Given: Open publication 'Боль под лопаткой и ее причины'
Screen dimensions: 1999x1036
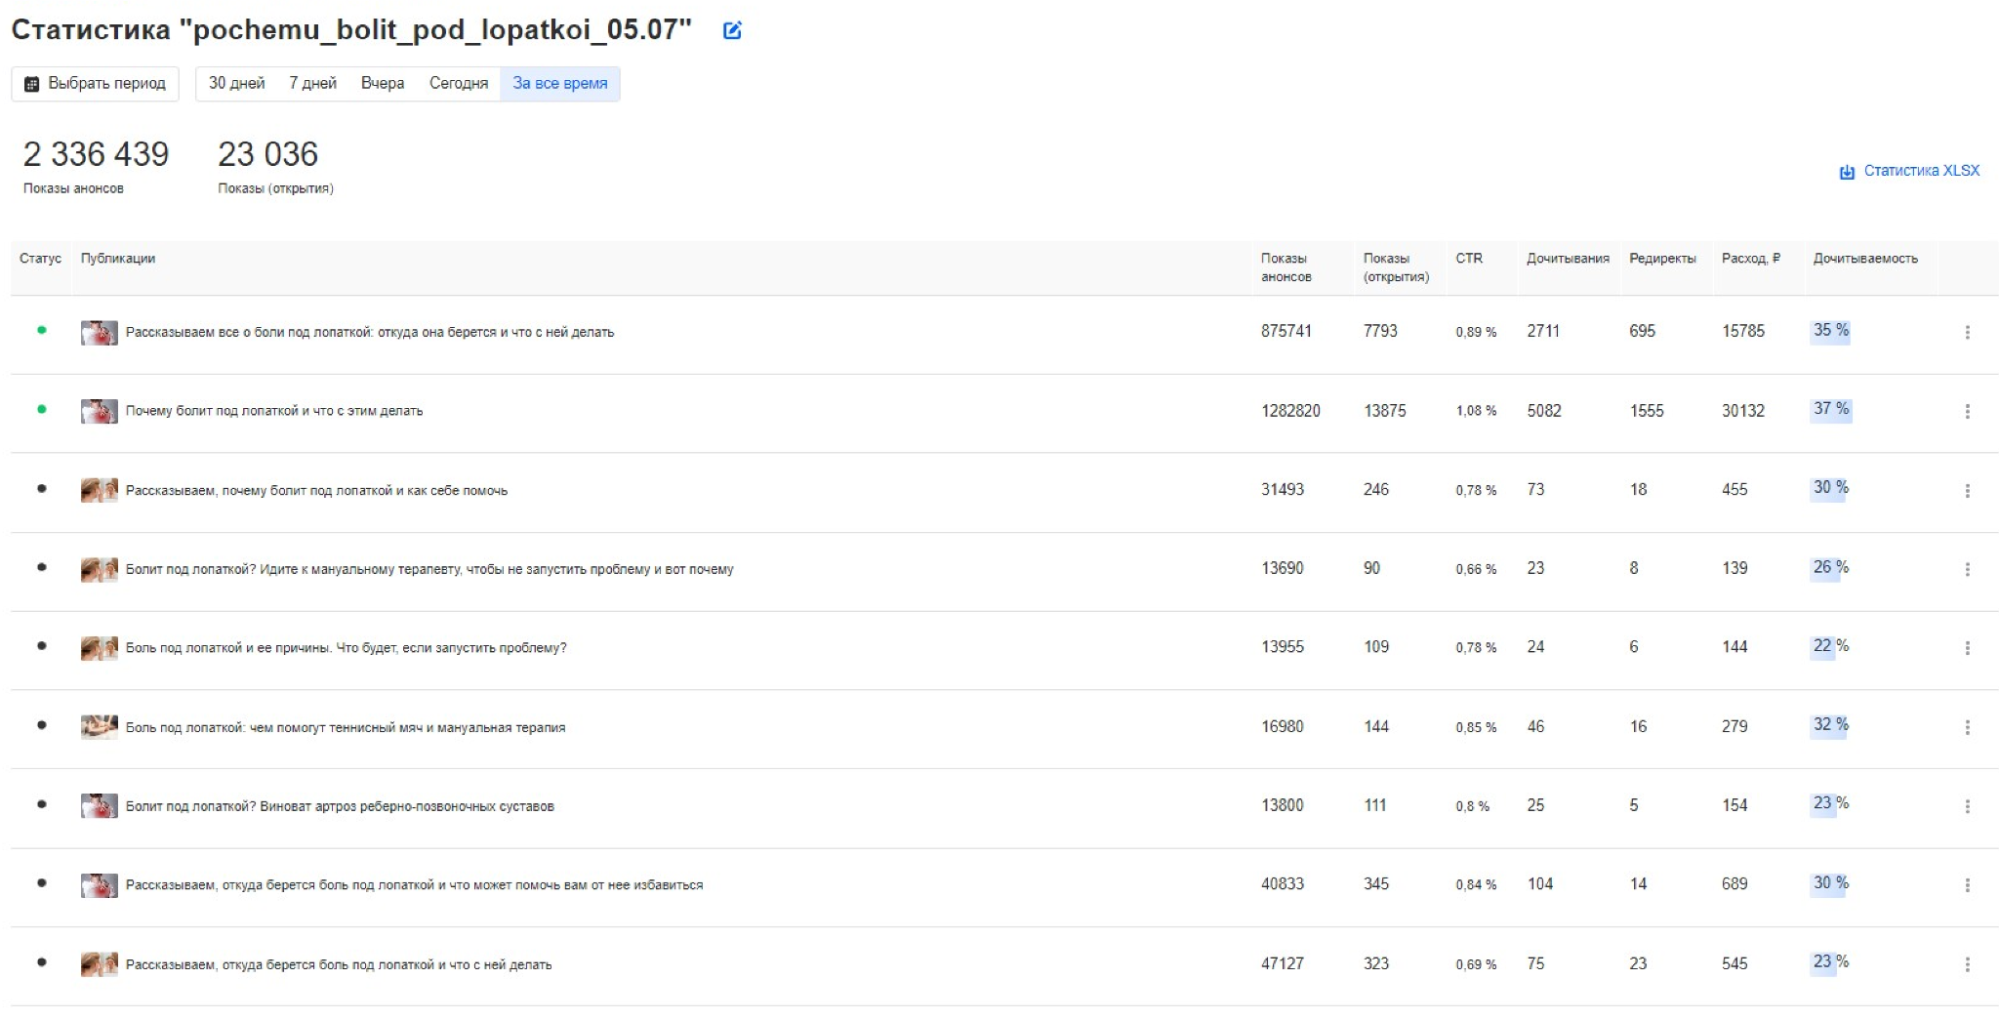Looking at the screenshot, I should click(345, 648).
